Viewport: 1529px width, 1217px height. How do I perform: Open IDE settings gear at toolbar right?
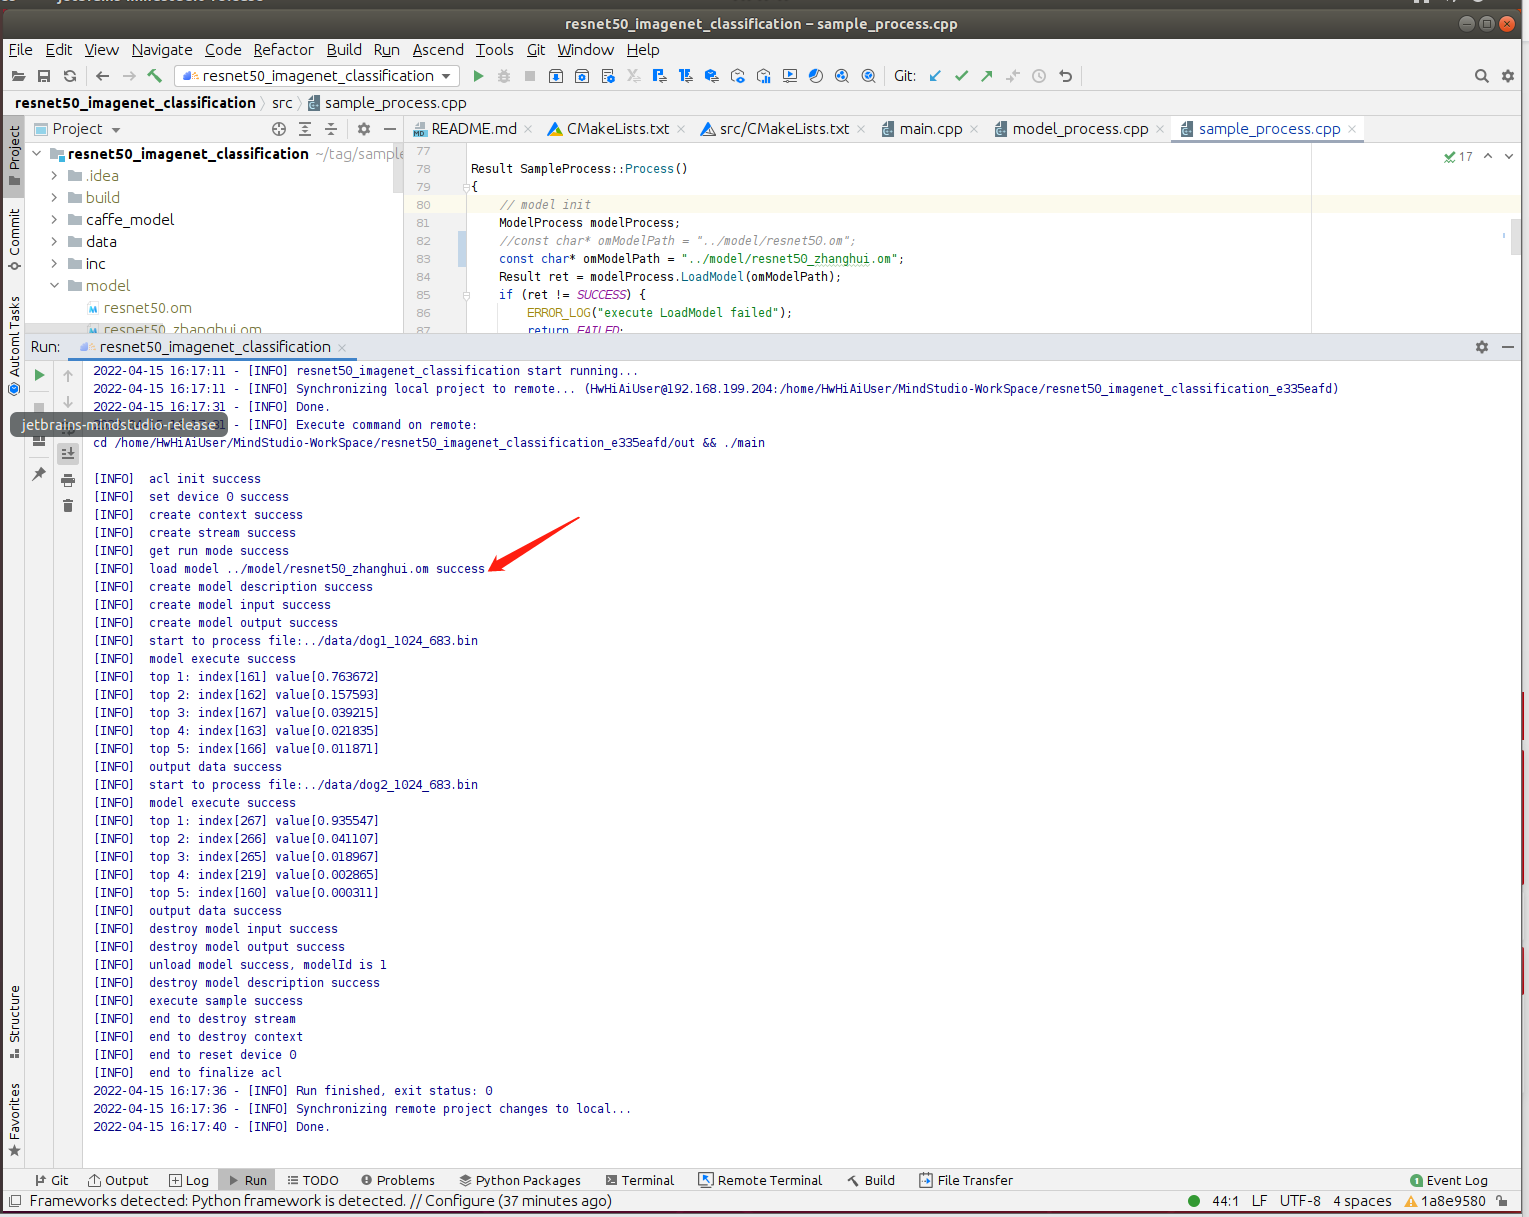tap(1508, 76)
